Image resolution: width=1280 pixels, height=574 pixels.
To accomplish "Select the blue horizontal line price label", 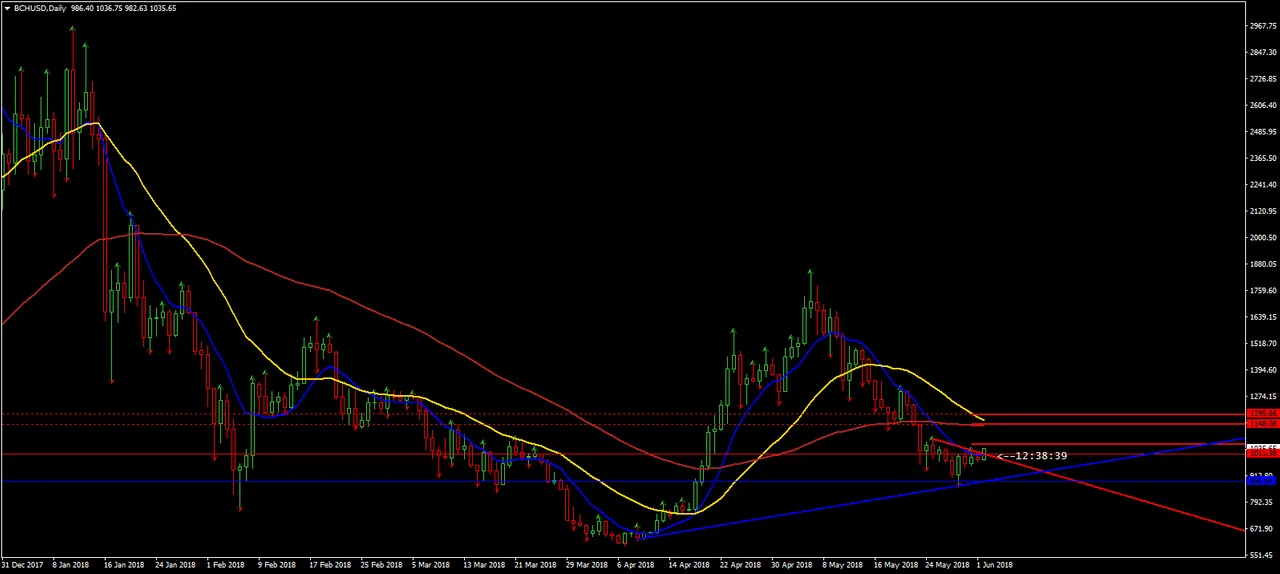I will tap(1261, 481).
